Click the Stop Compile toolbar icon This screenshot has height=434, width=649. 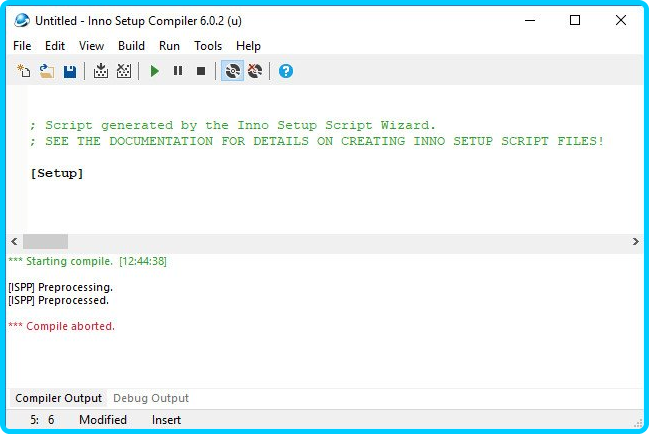click(124, 71)
